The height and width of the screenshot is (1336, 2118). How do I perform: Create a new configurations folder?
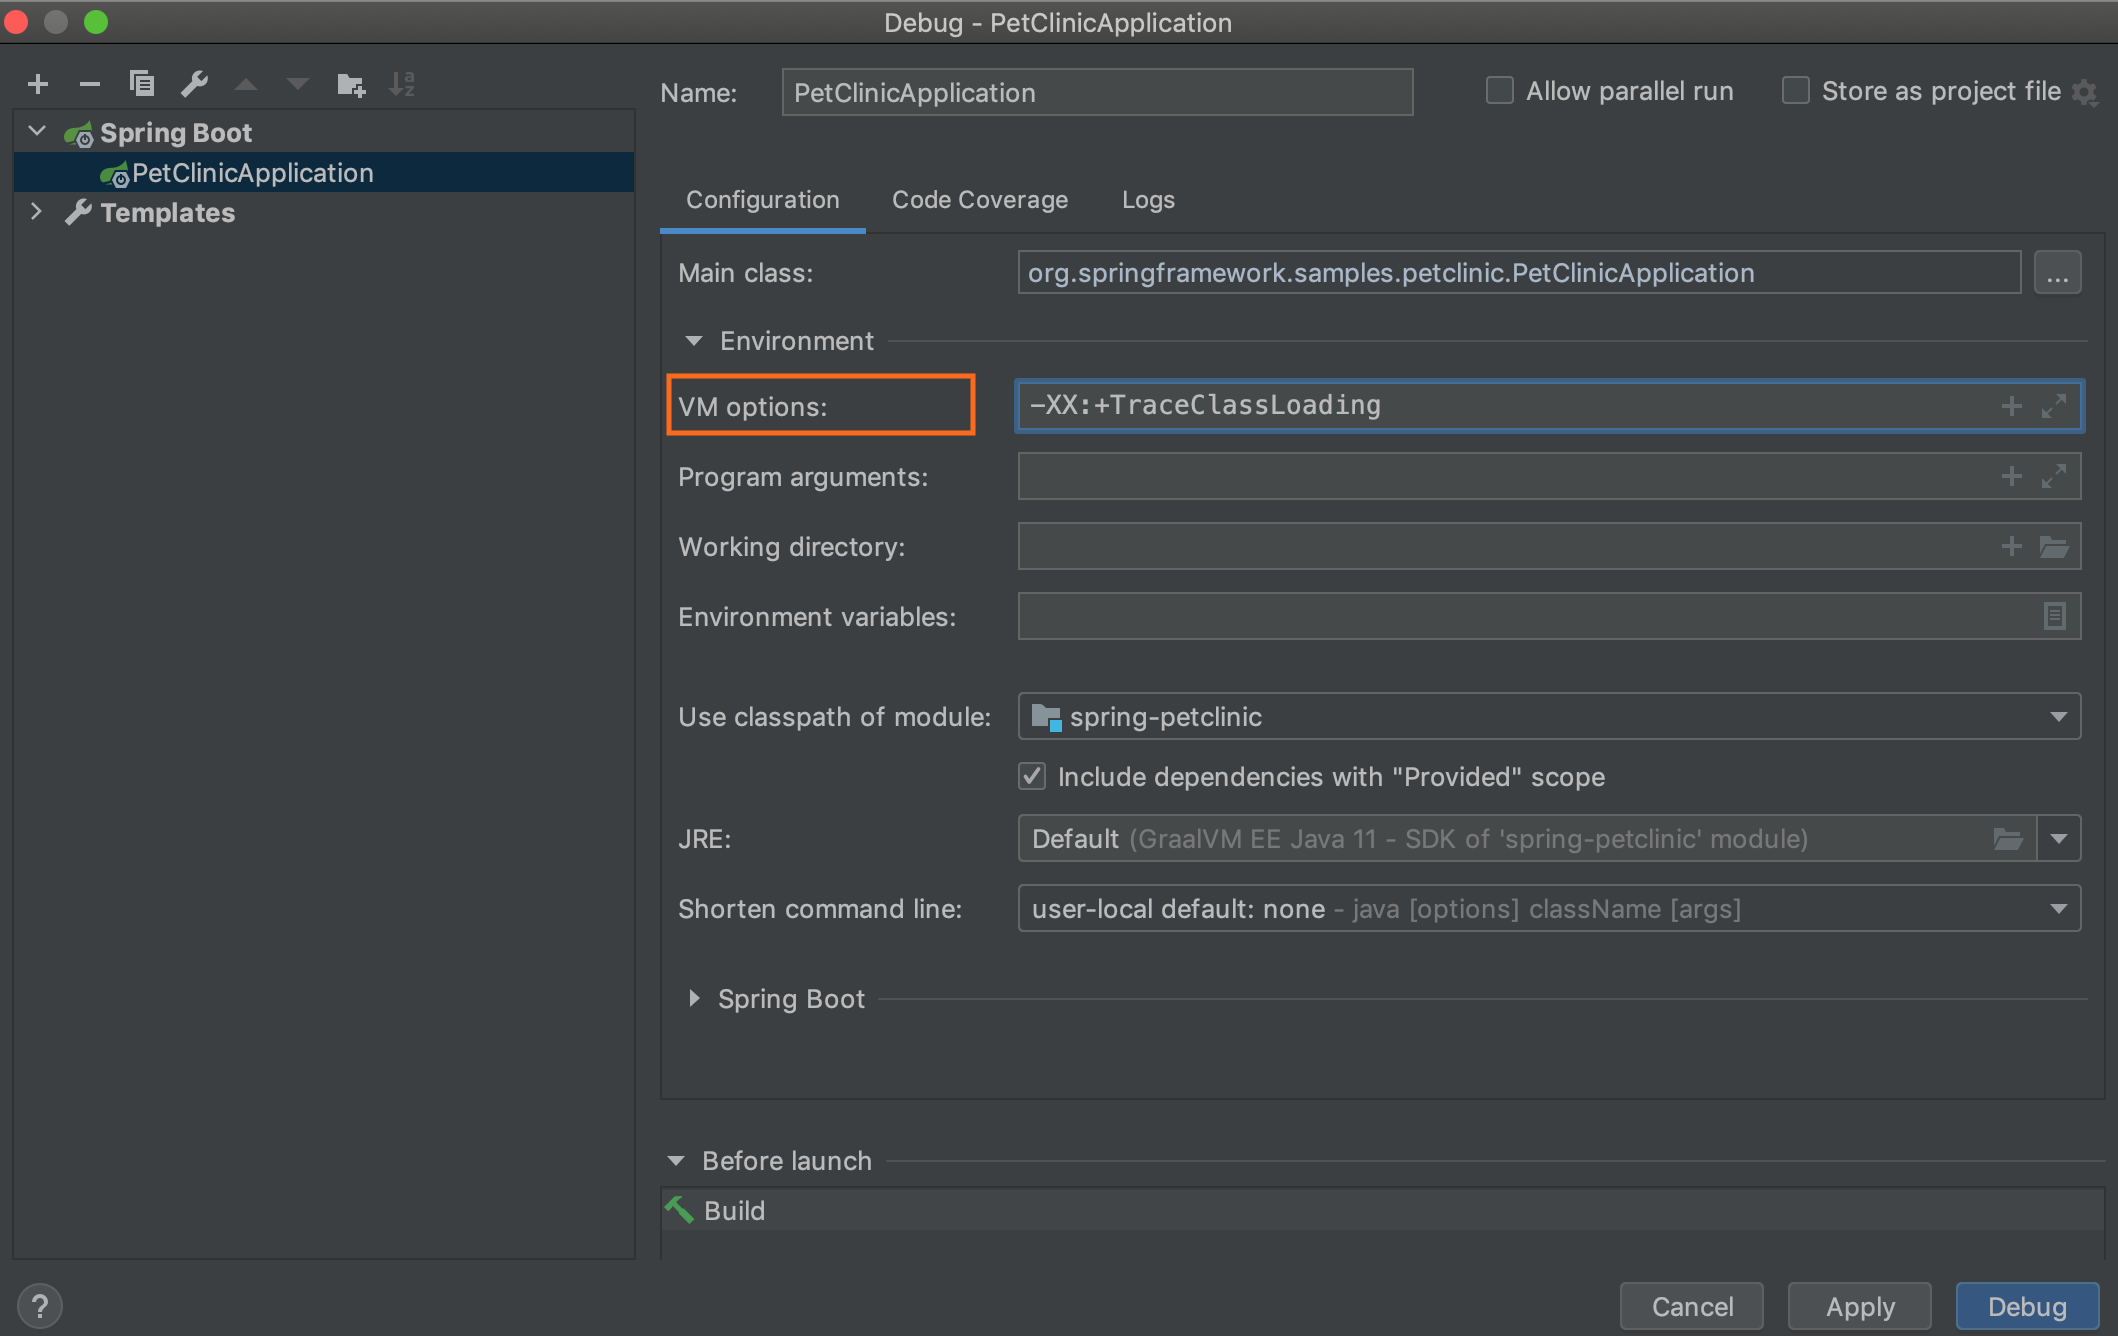351,85
